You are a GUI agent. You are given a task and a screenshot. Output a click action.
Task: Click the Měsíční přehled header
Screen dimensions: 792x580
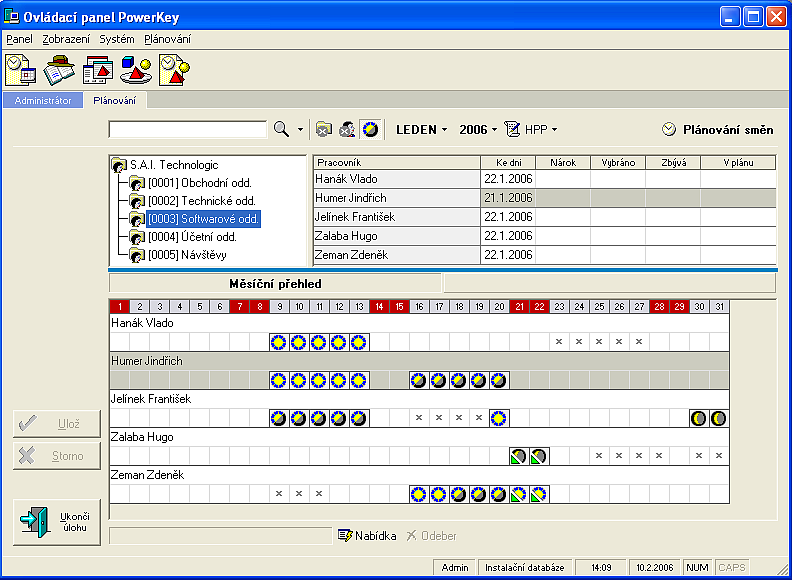point(275,284)
